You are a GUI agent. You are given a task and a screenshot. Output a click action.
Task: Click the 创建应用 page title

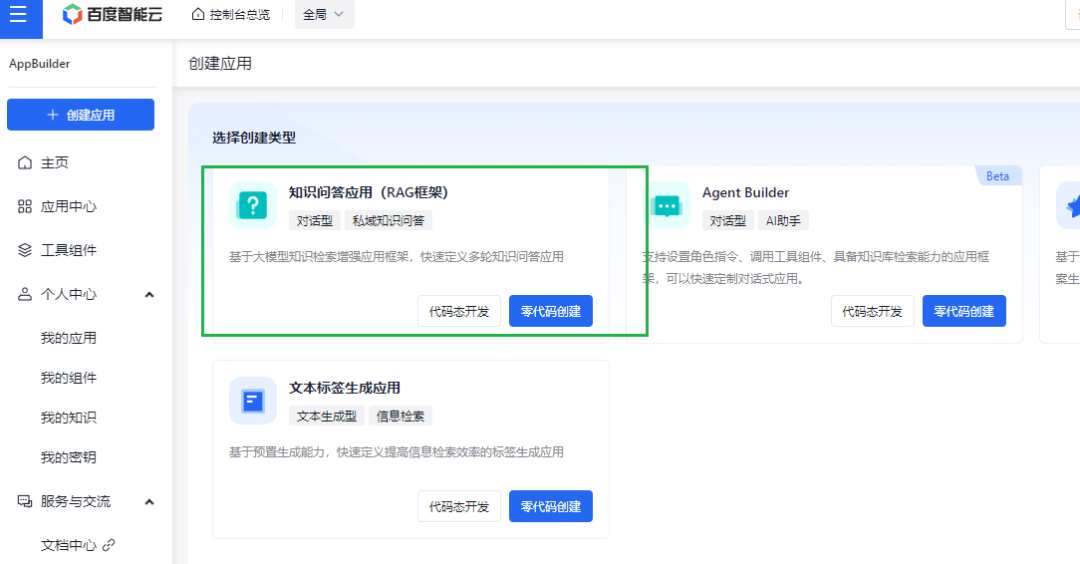[x=220, y=63]
